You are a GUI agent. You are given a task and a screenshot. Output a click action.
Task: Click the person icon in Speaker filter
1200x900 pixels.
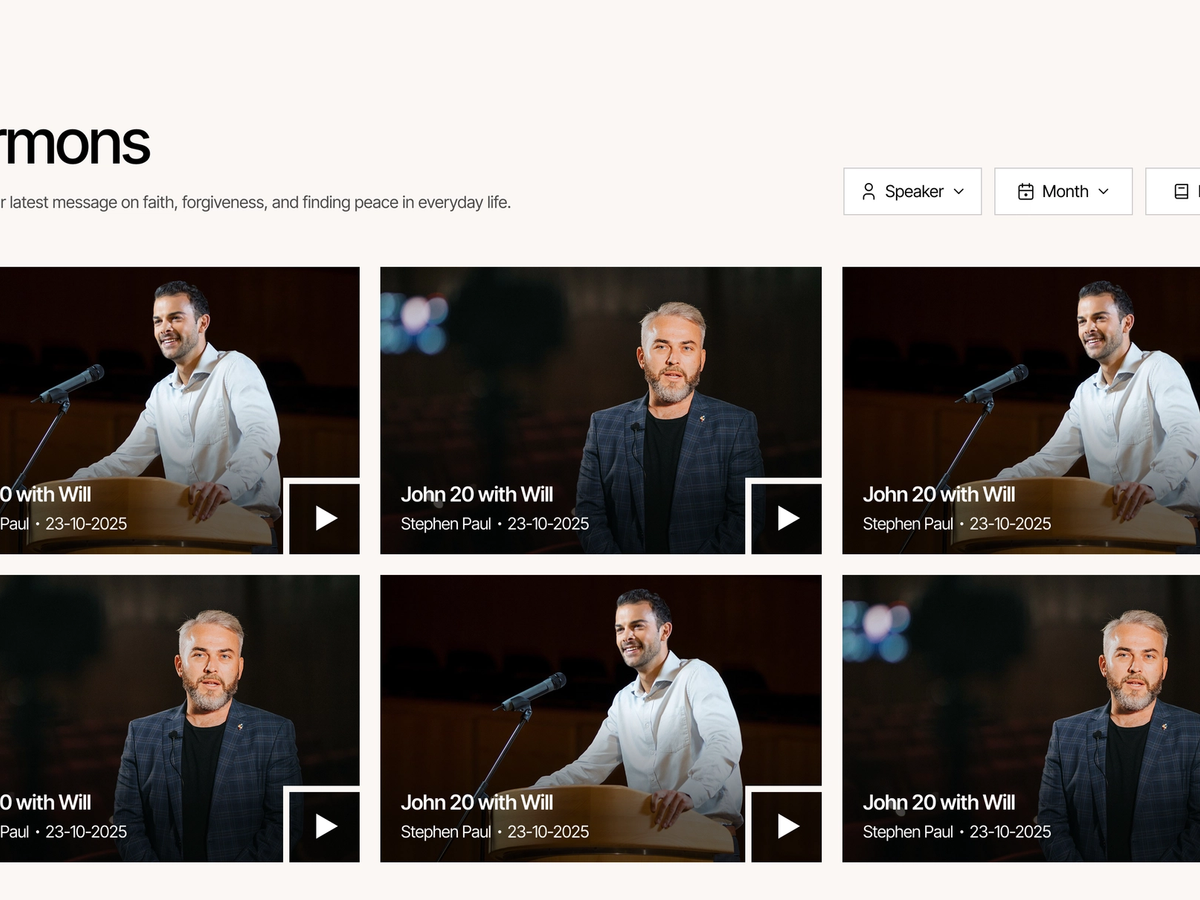point(869,191)
